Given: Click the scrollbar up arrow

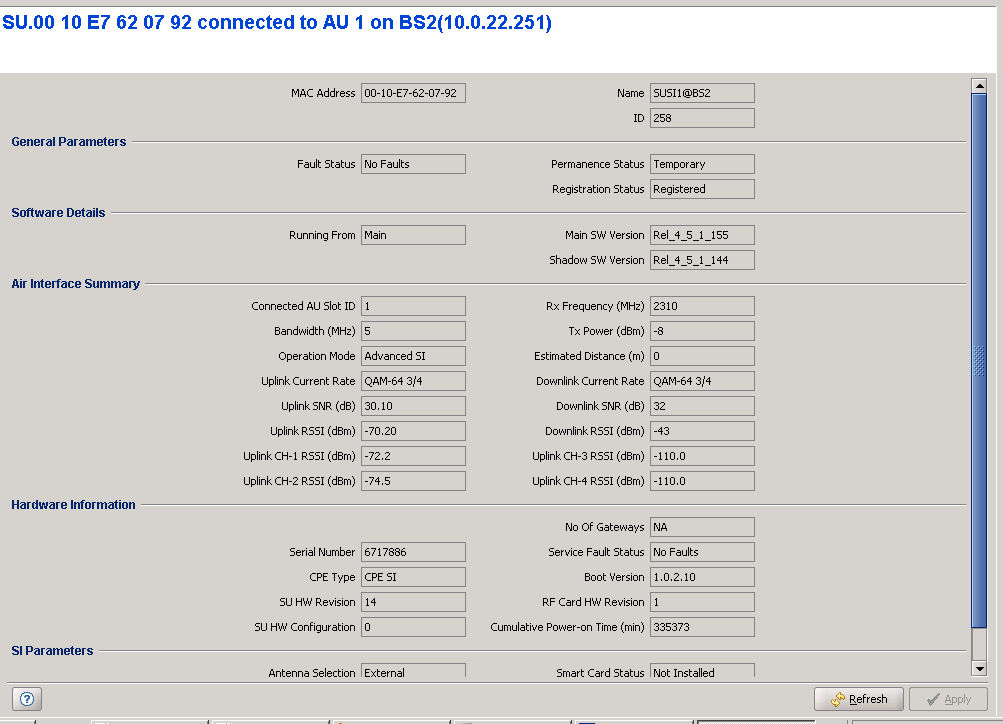Looking at the screenshot, I should (x=979, y=87).
